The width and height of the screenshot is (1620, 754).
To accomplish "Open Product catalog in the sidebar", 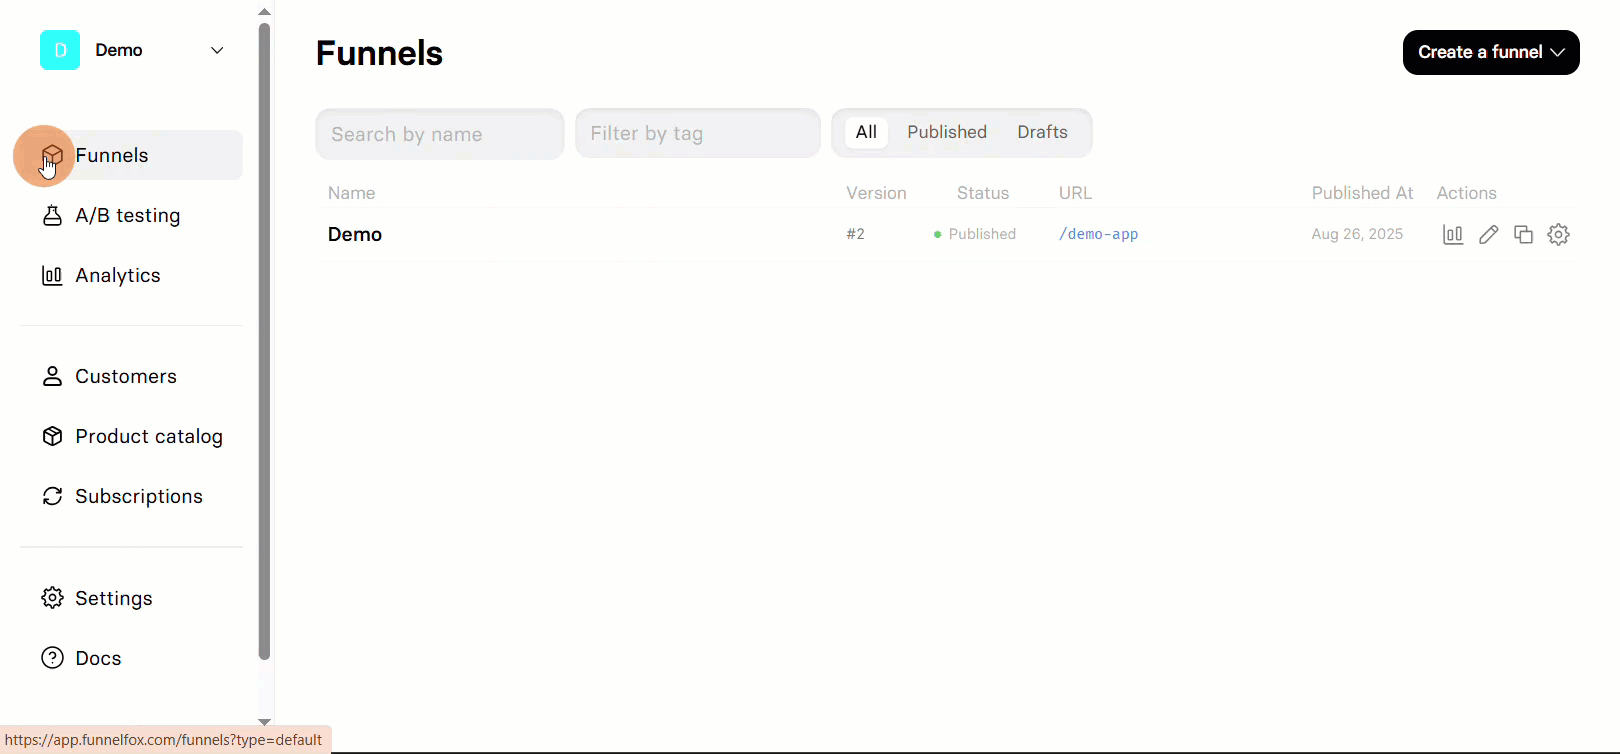I will [x=149, y=436].
